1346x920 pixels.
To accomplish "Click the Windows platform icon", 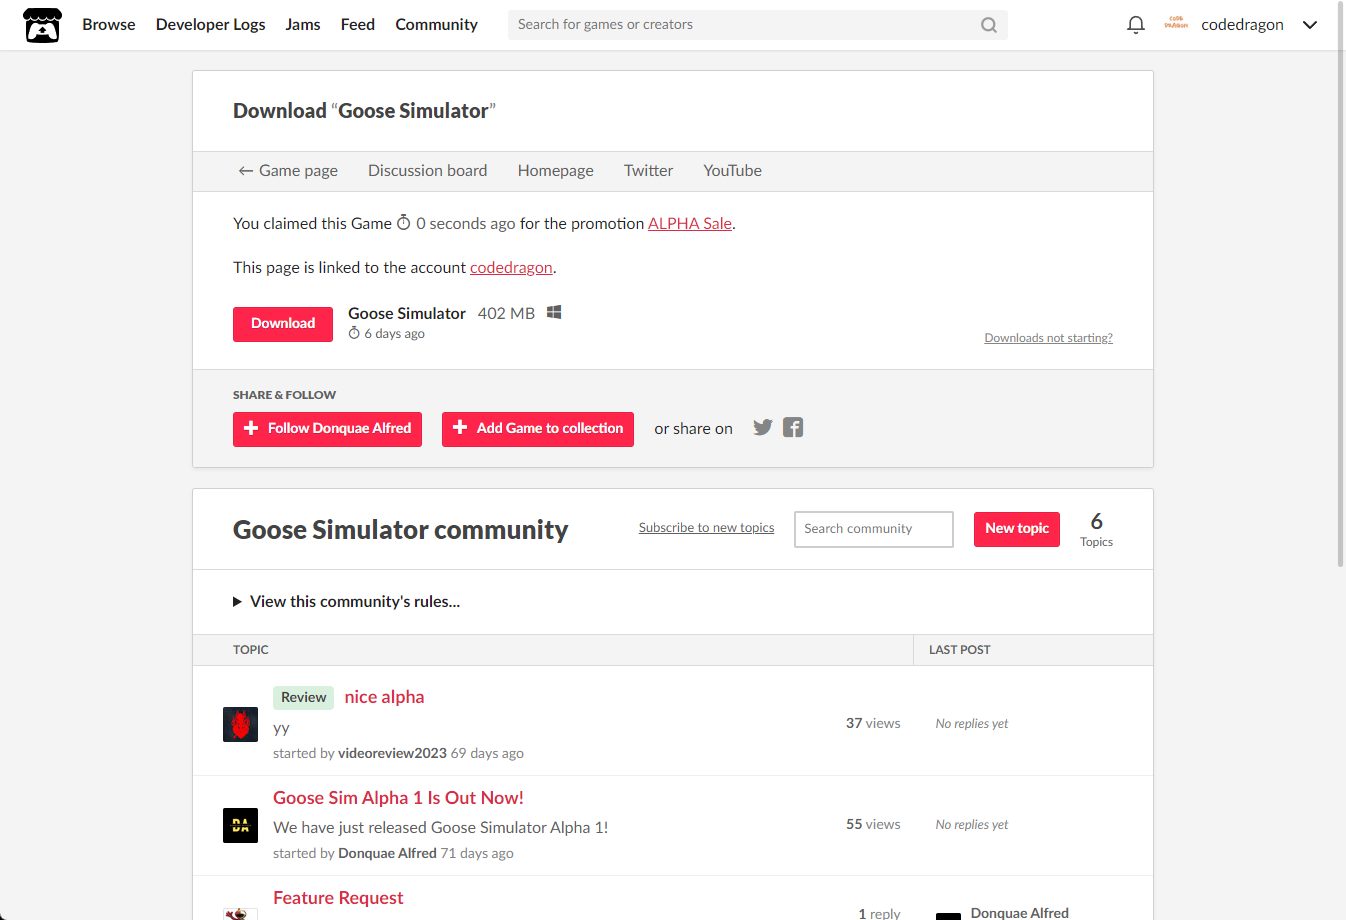I will 554,313.
